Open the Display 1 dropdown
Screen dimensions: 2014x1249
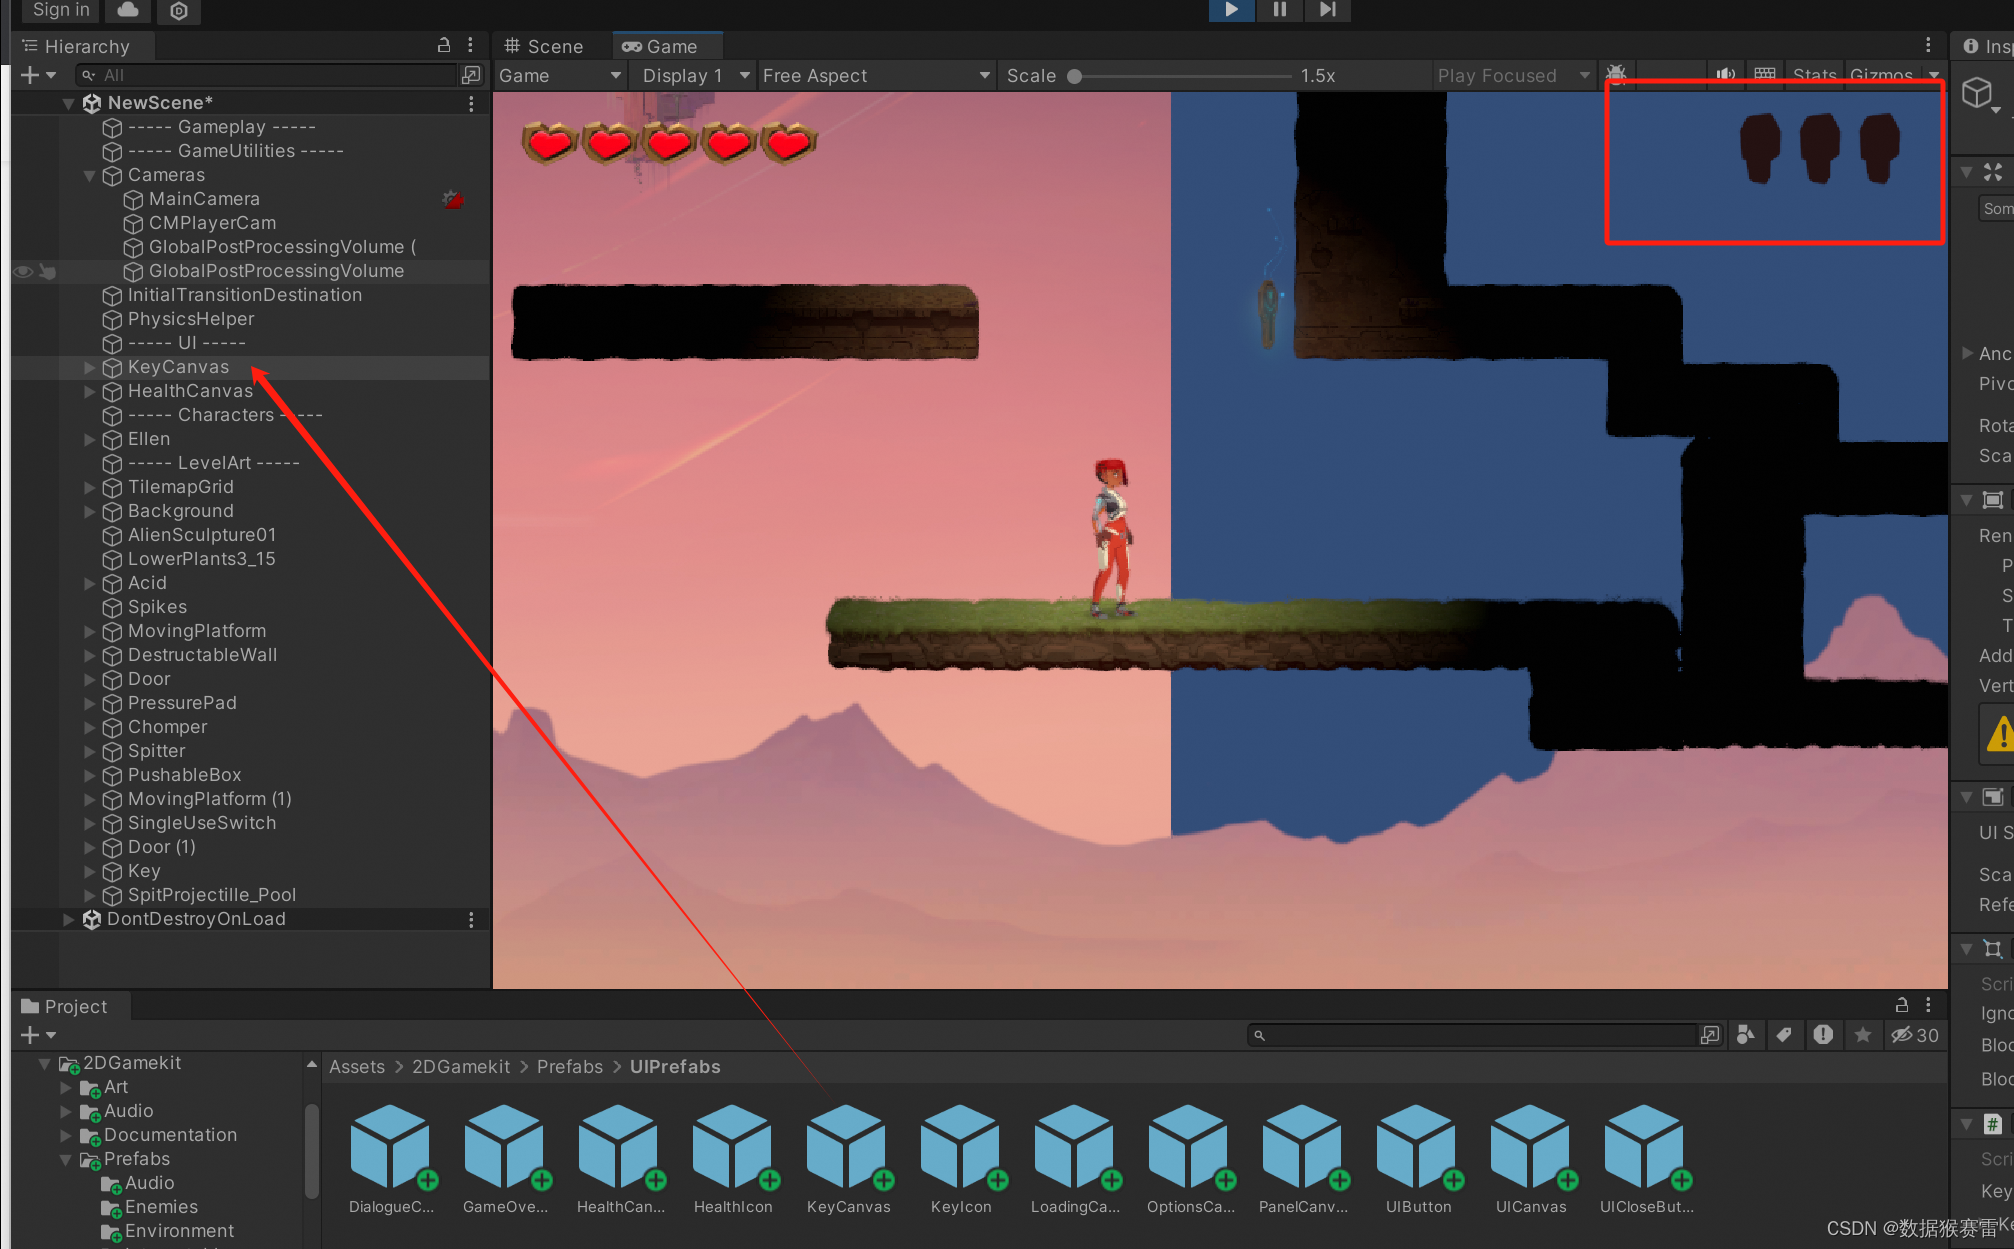(x=696, y=75)
